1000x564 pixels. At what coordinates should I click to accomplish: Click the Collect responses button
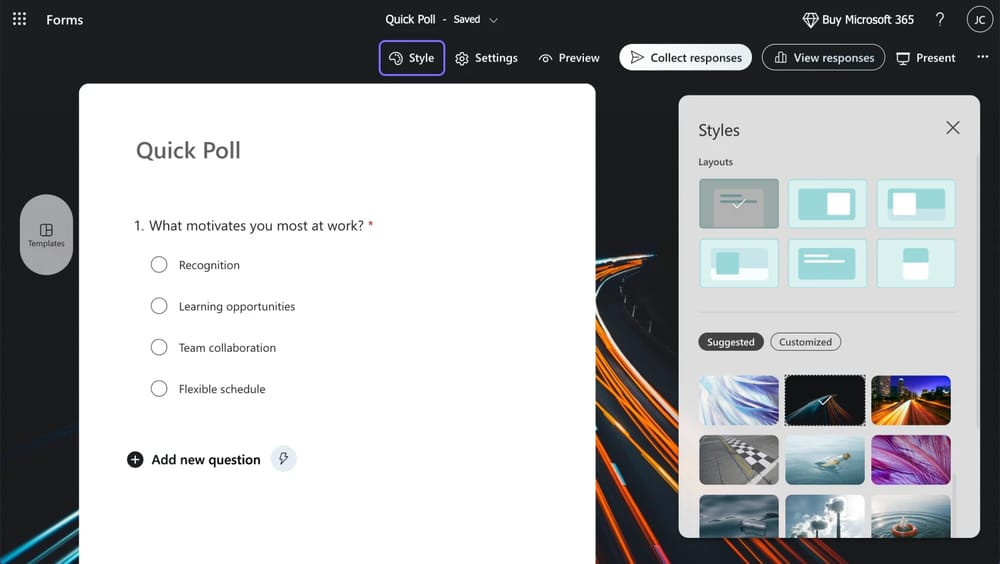[x=686, y=58]
